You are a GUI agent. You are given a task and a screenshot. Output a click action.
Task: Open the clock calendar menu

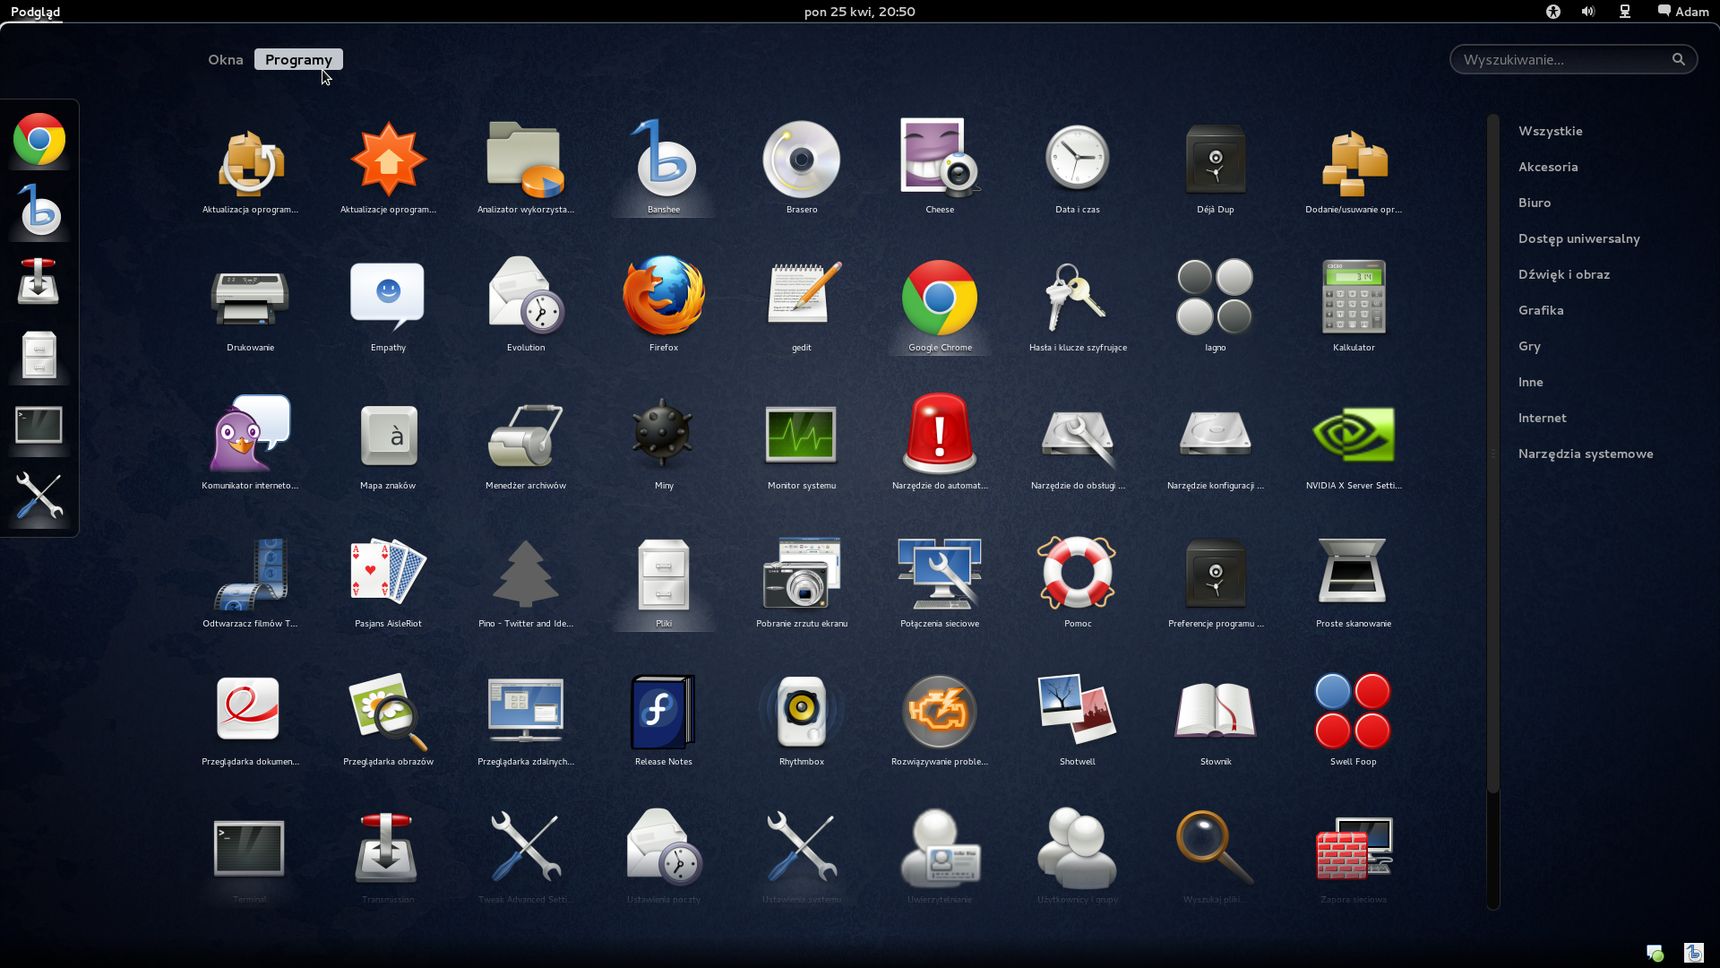point(859,12)
